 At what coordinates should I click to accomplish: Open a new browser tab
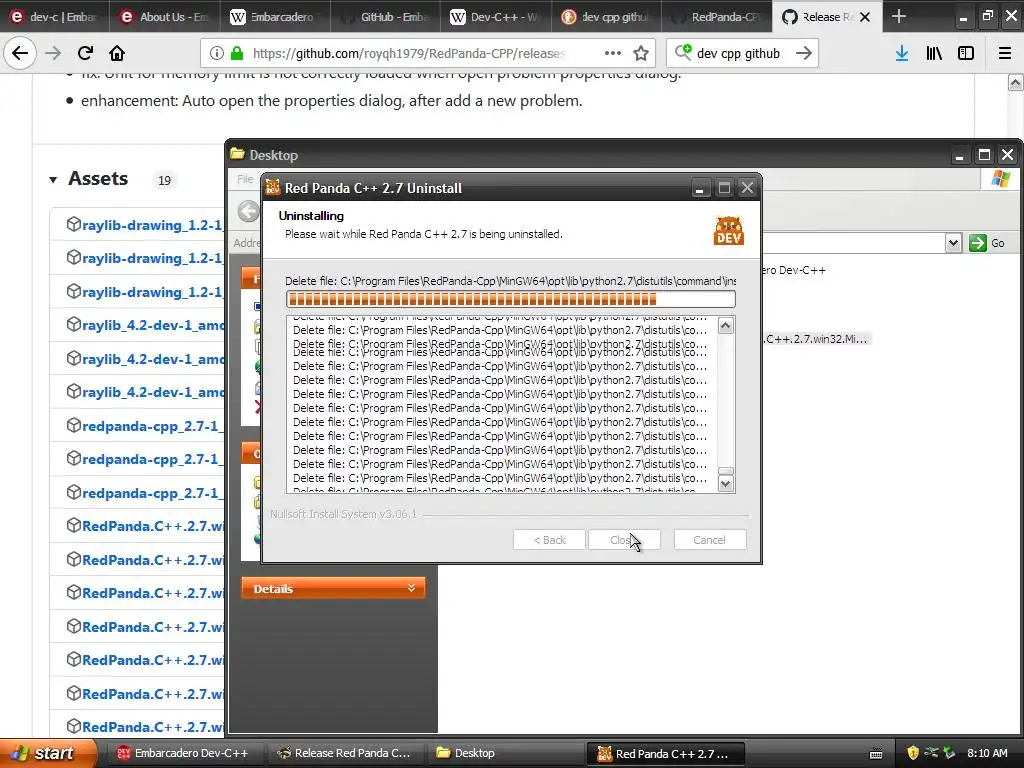(899, 16)
